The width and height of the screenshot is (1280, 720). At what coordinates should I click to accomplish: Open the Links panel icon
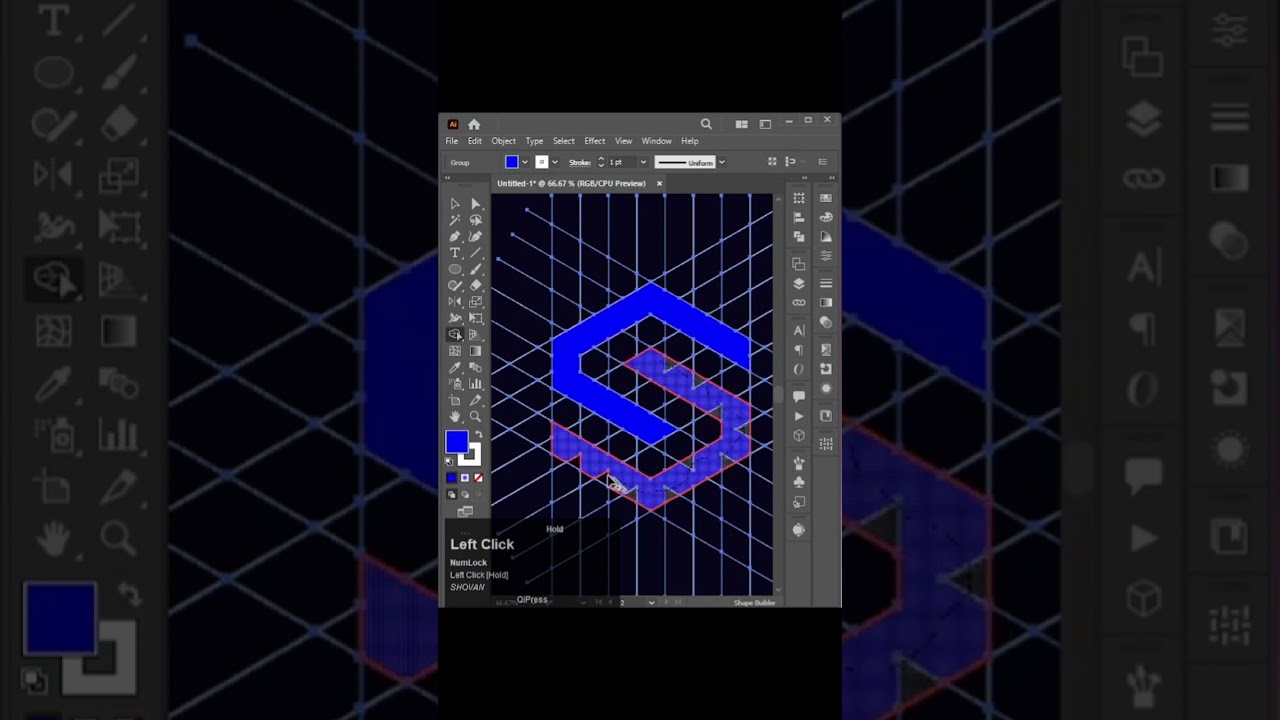798,302
